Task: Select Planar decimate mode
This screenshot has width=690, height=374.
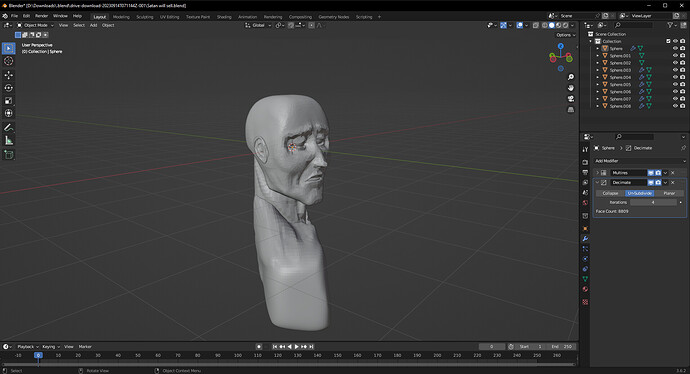Action: 669,193
